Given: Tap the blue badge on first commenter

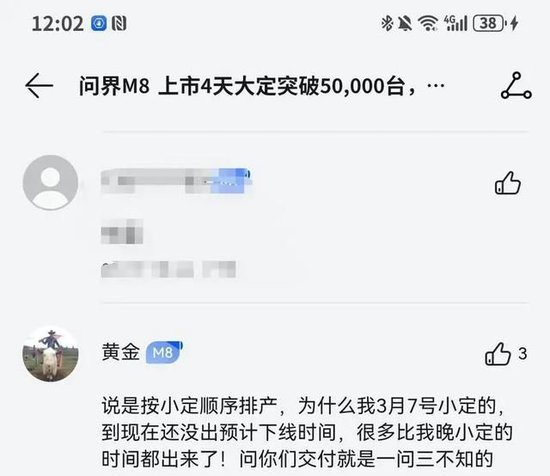Looking at the screenshot, I should [231, 181].
